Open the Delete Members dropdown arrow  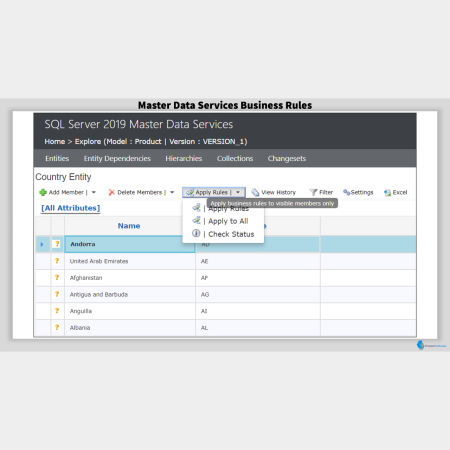click(x=172, y=192)
